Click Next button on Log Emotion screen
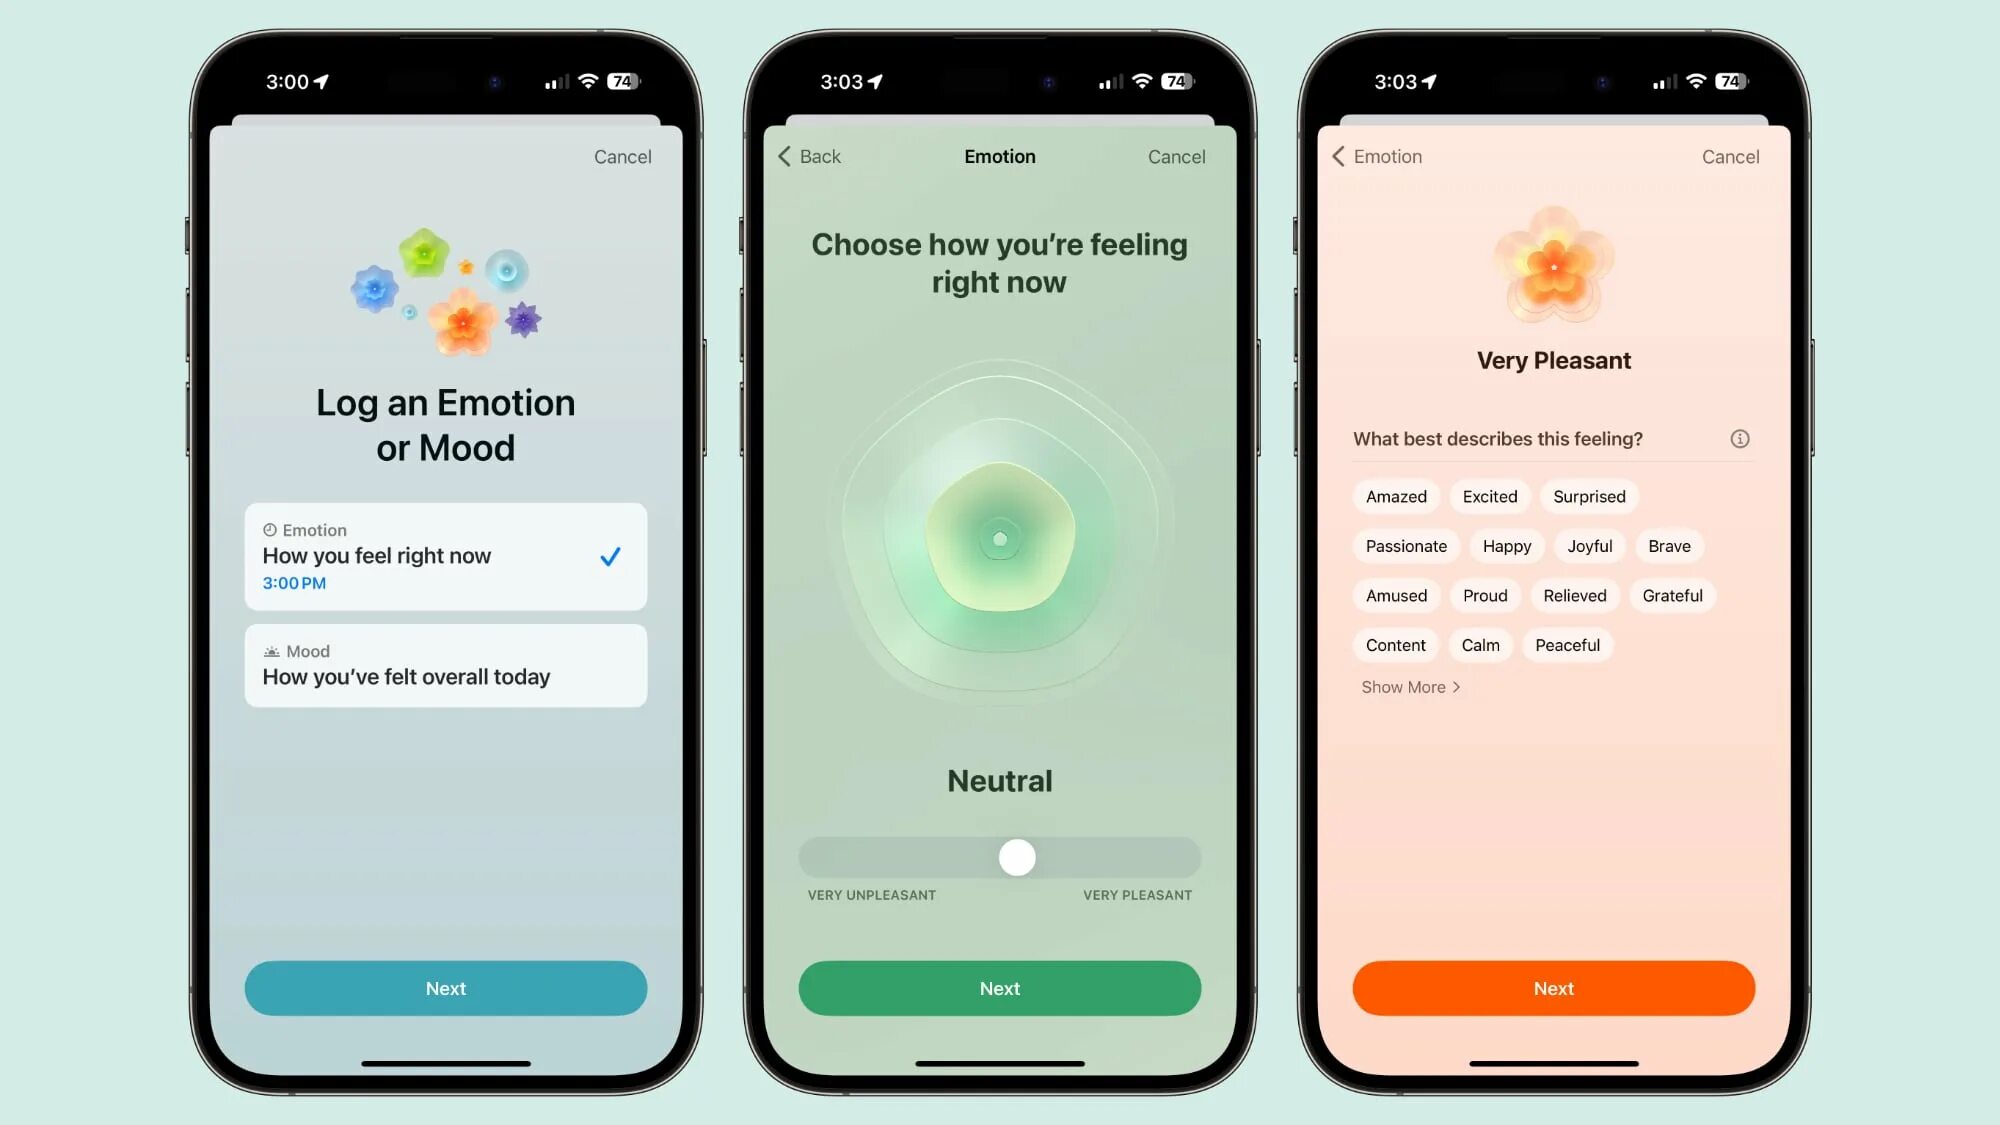Screen dimensions: 2000x1125 [x=445, y=988]
